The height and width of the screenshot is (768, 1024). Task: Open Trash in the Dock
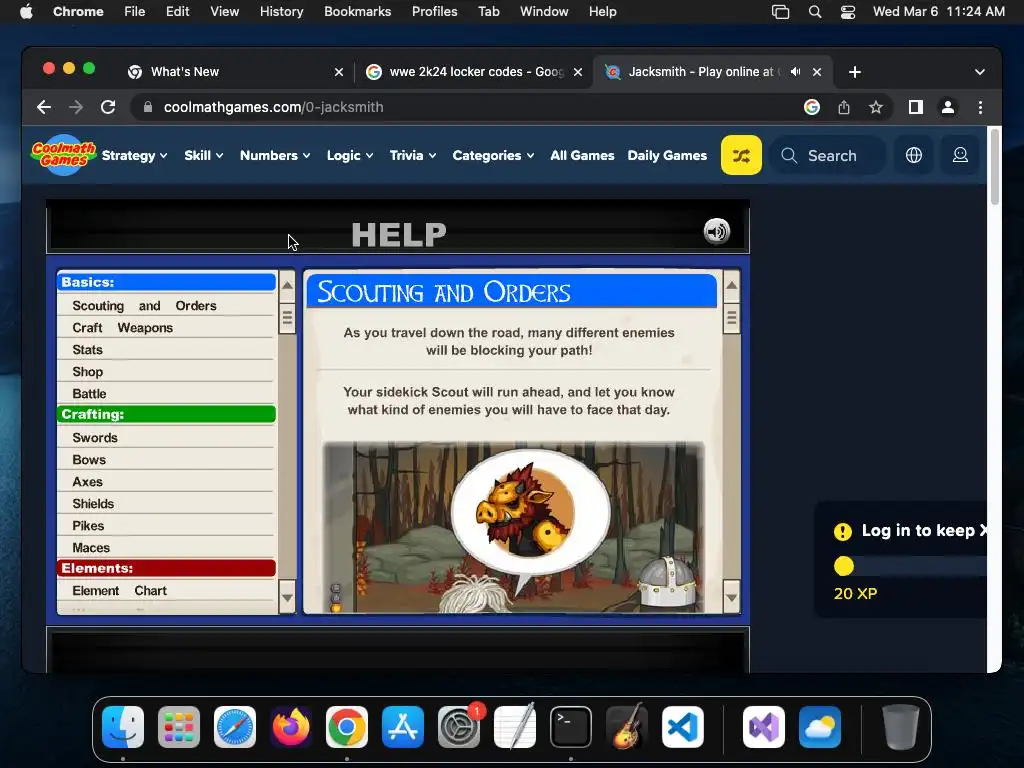pyautogui.click(x=901, y=727)
